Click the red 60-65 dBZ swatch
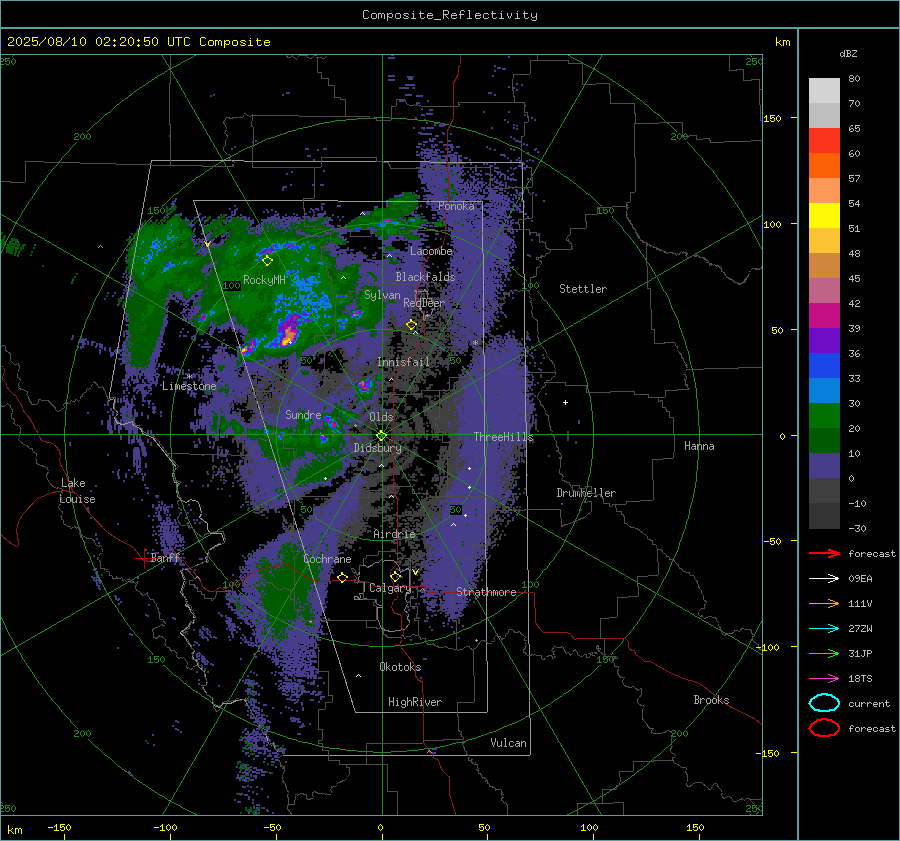This screenshot has width=900, height=841. (824, 141)
